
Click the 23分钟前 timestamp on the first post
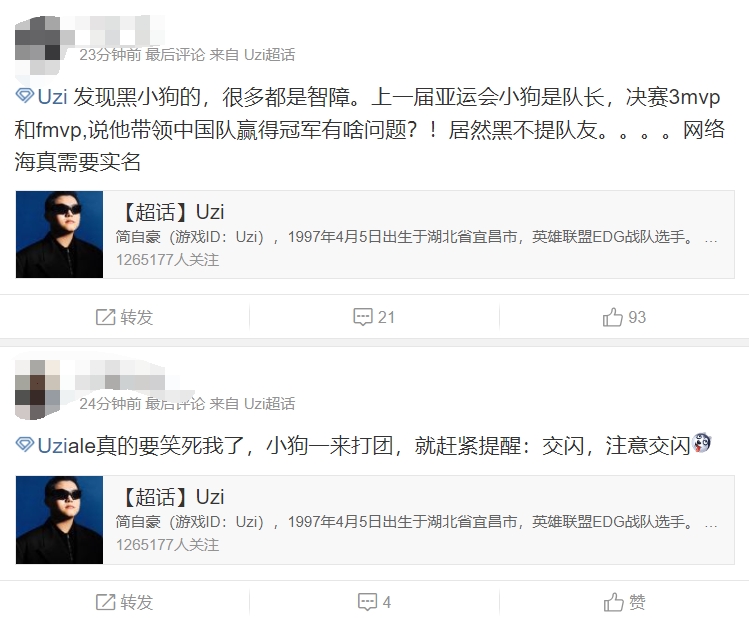pos(110,55)
